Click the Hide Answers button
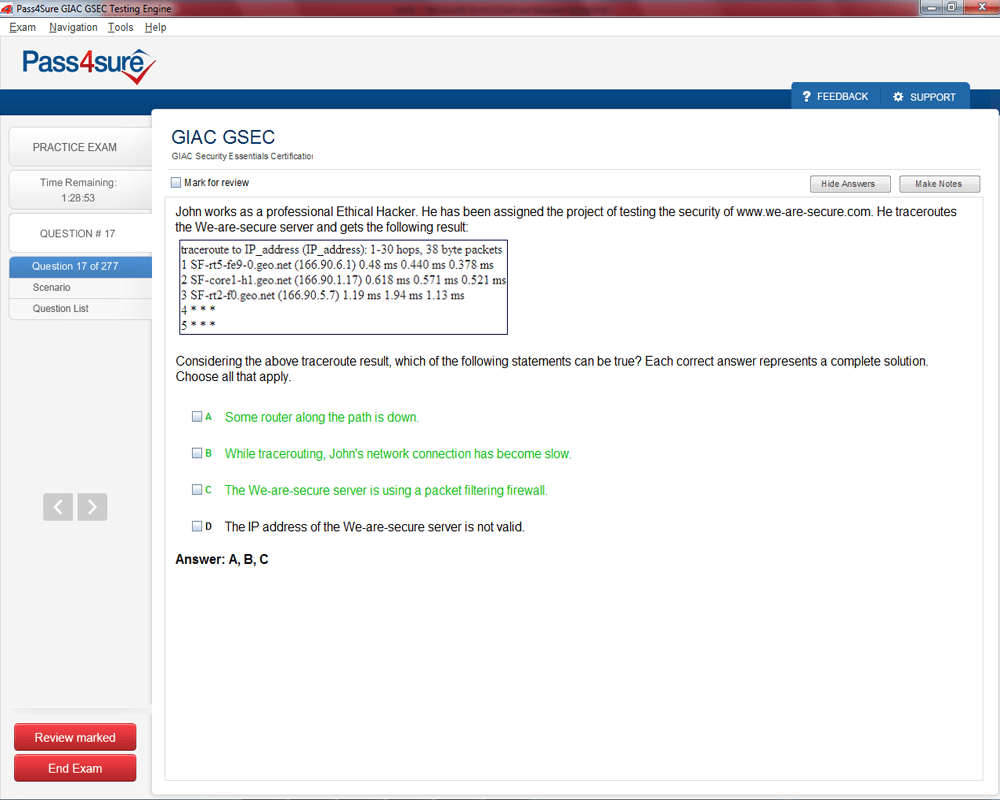 pos(850,184)
